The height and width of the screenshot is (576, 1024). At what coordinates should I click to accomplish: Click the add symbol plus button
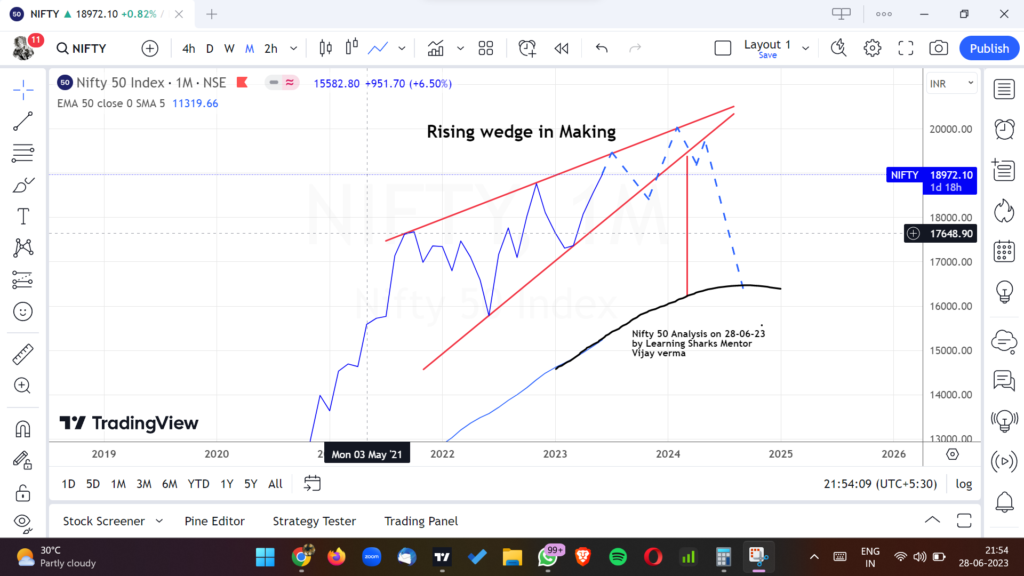[x=150, y=48]
